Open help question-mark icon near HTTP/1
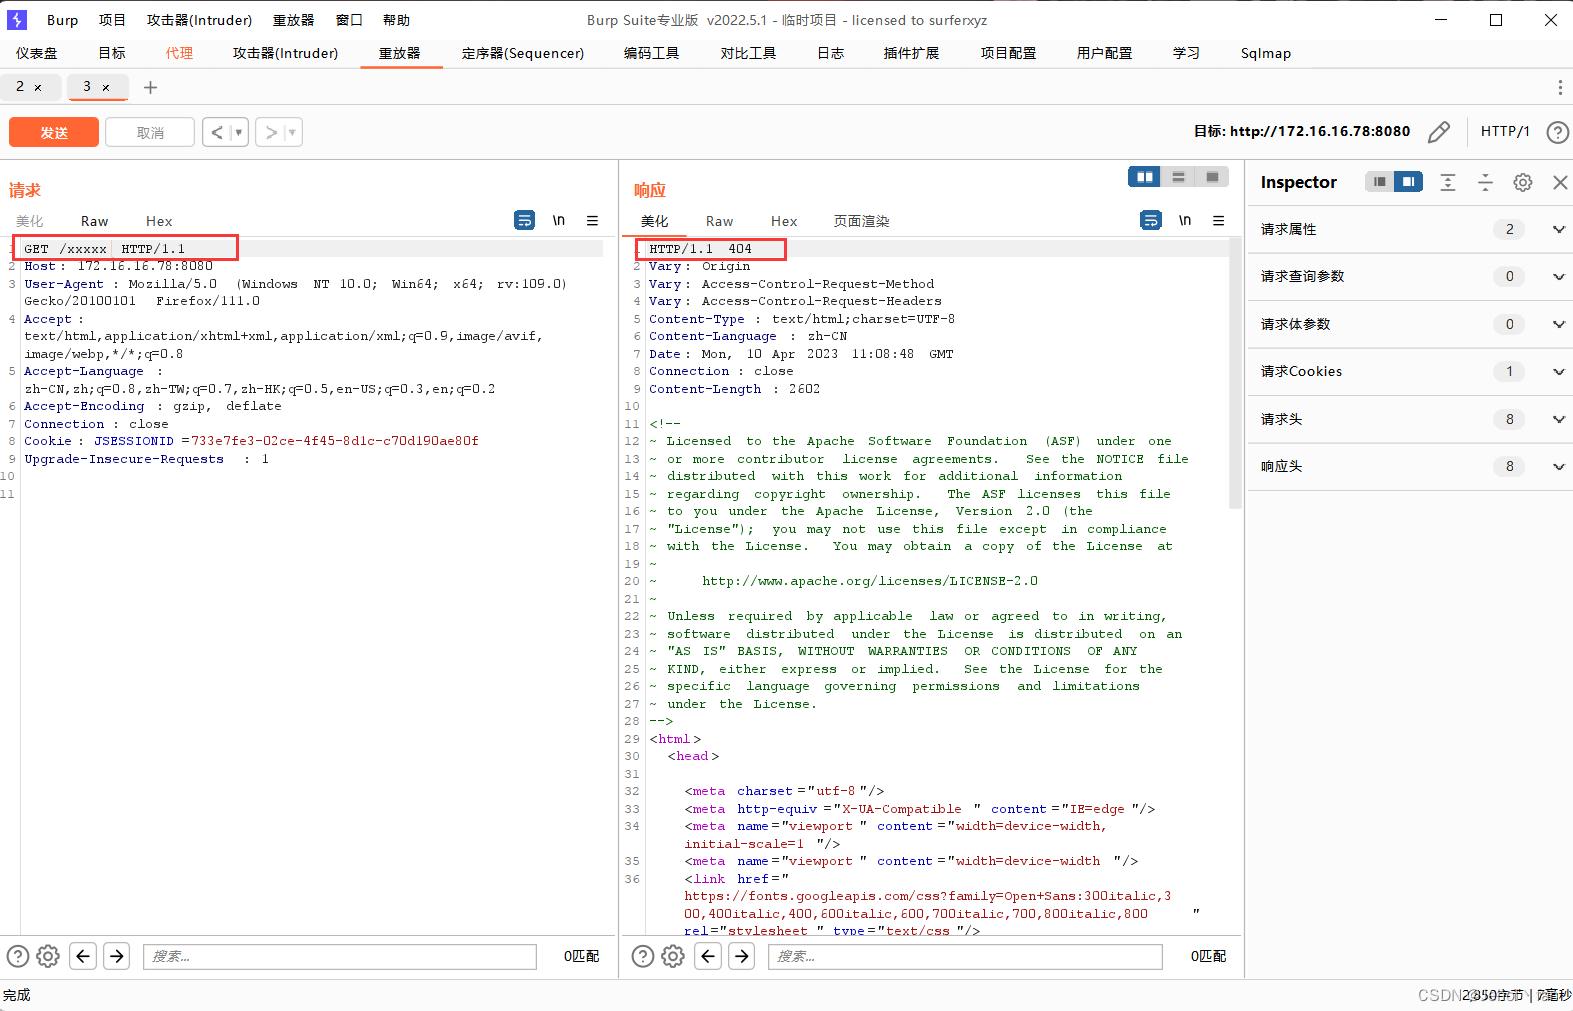This screenshot has height=1011, width=1573. [1557, 132]
